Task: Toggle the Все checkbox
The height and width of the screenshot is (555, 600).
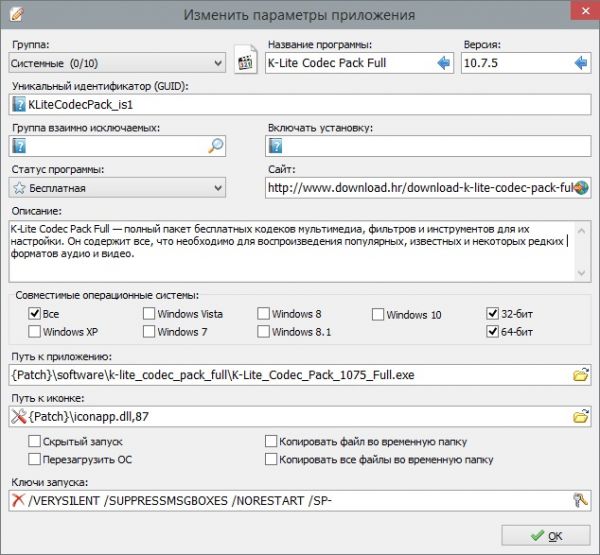Action: point(34,313)
